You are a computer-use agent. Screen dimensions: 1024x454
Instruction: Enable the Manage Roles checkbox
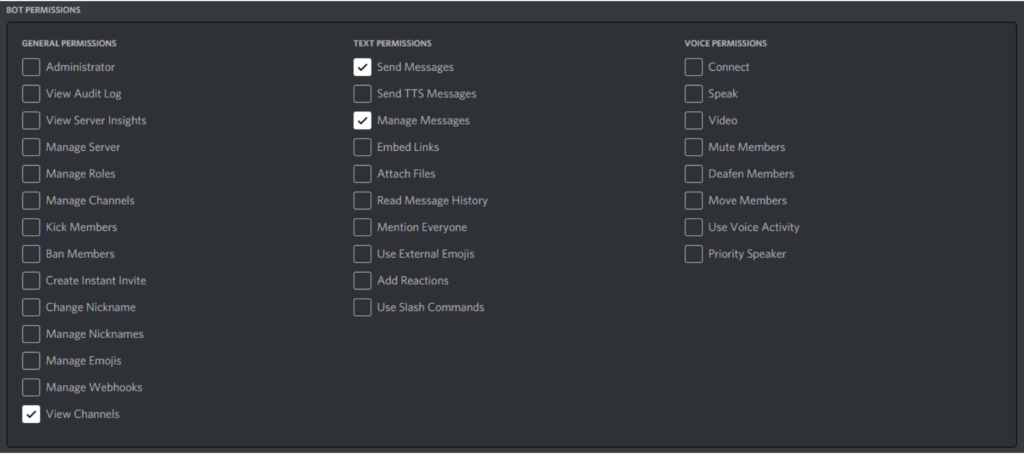[31, 174]
